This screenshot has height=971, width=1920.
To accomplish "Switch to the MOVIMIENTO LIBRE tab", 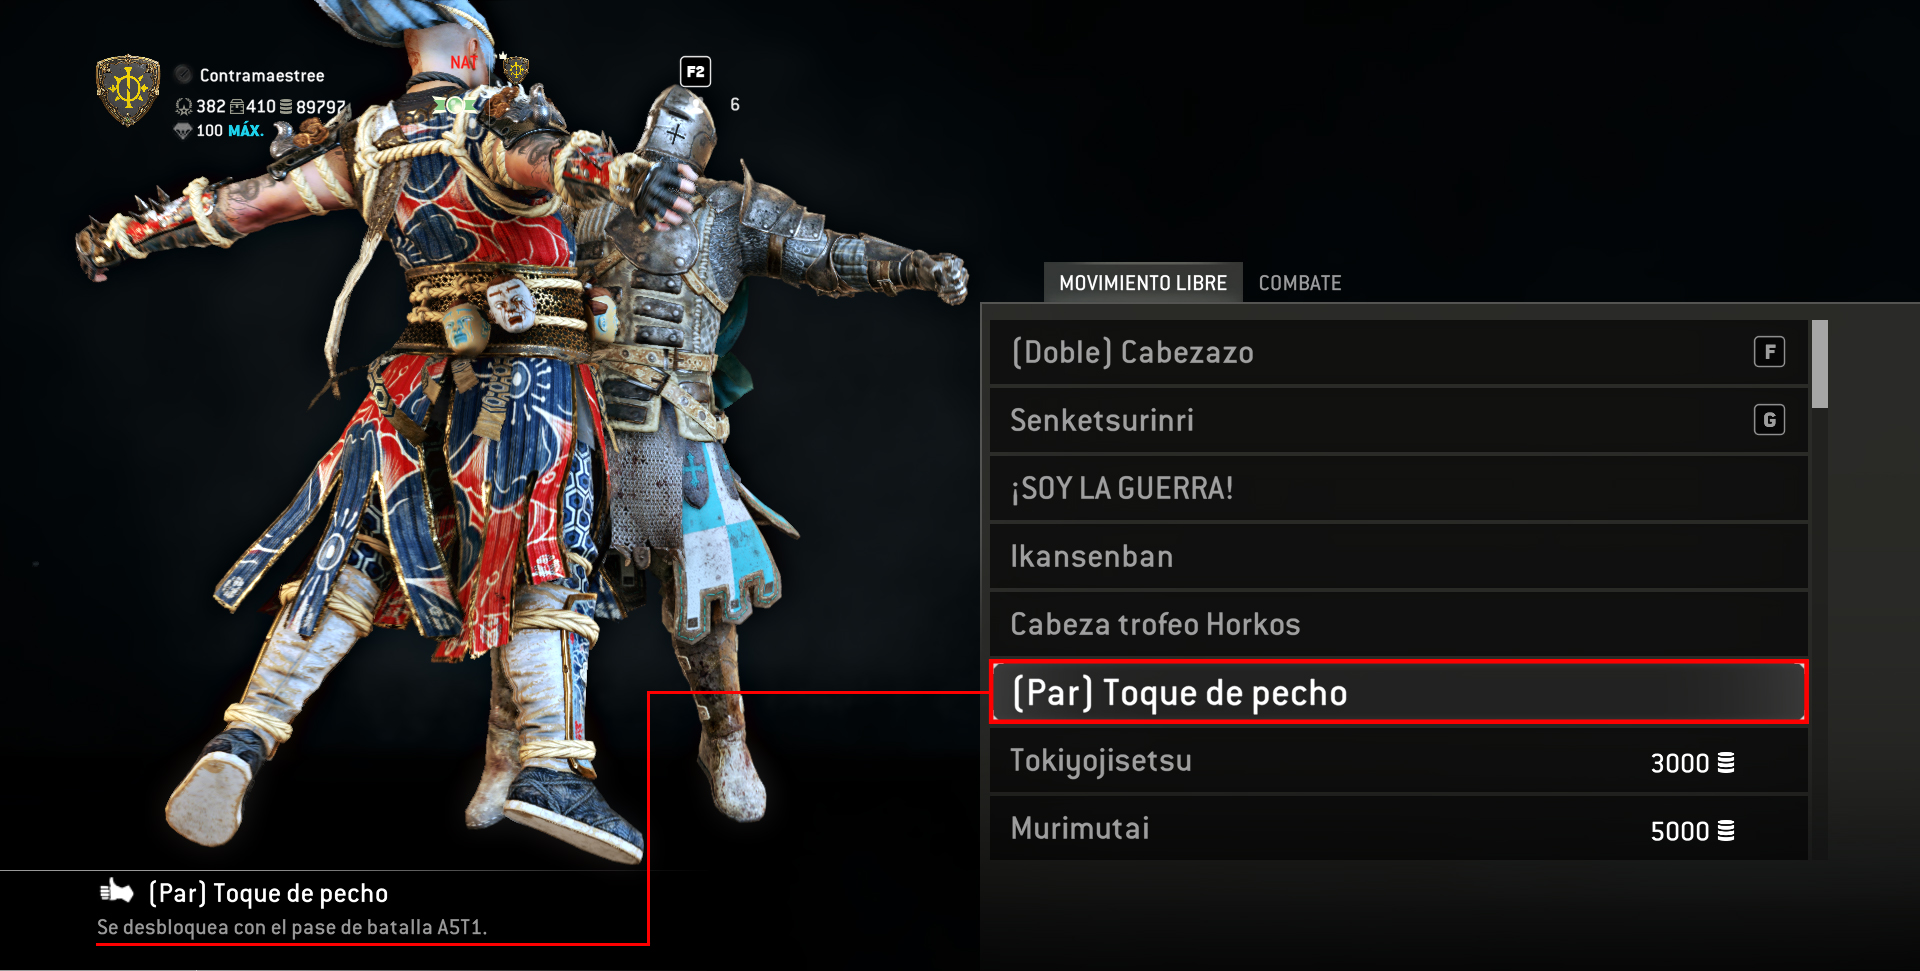I will (1143, 283).
